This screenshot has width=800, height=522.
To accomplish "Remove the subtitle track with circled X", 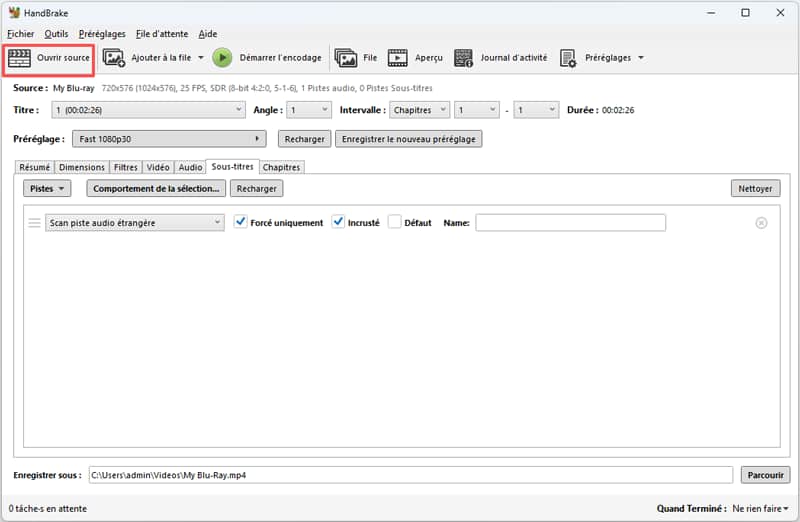I will point(761,223).
